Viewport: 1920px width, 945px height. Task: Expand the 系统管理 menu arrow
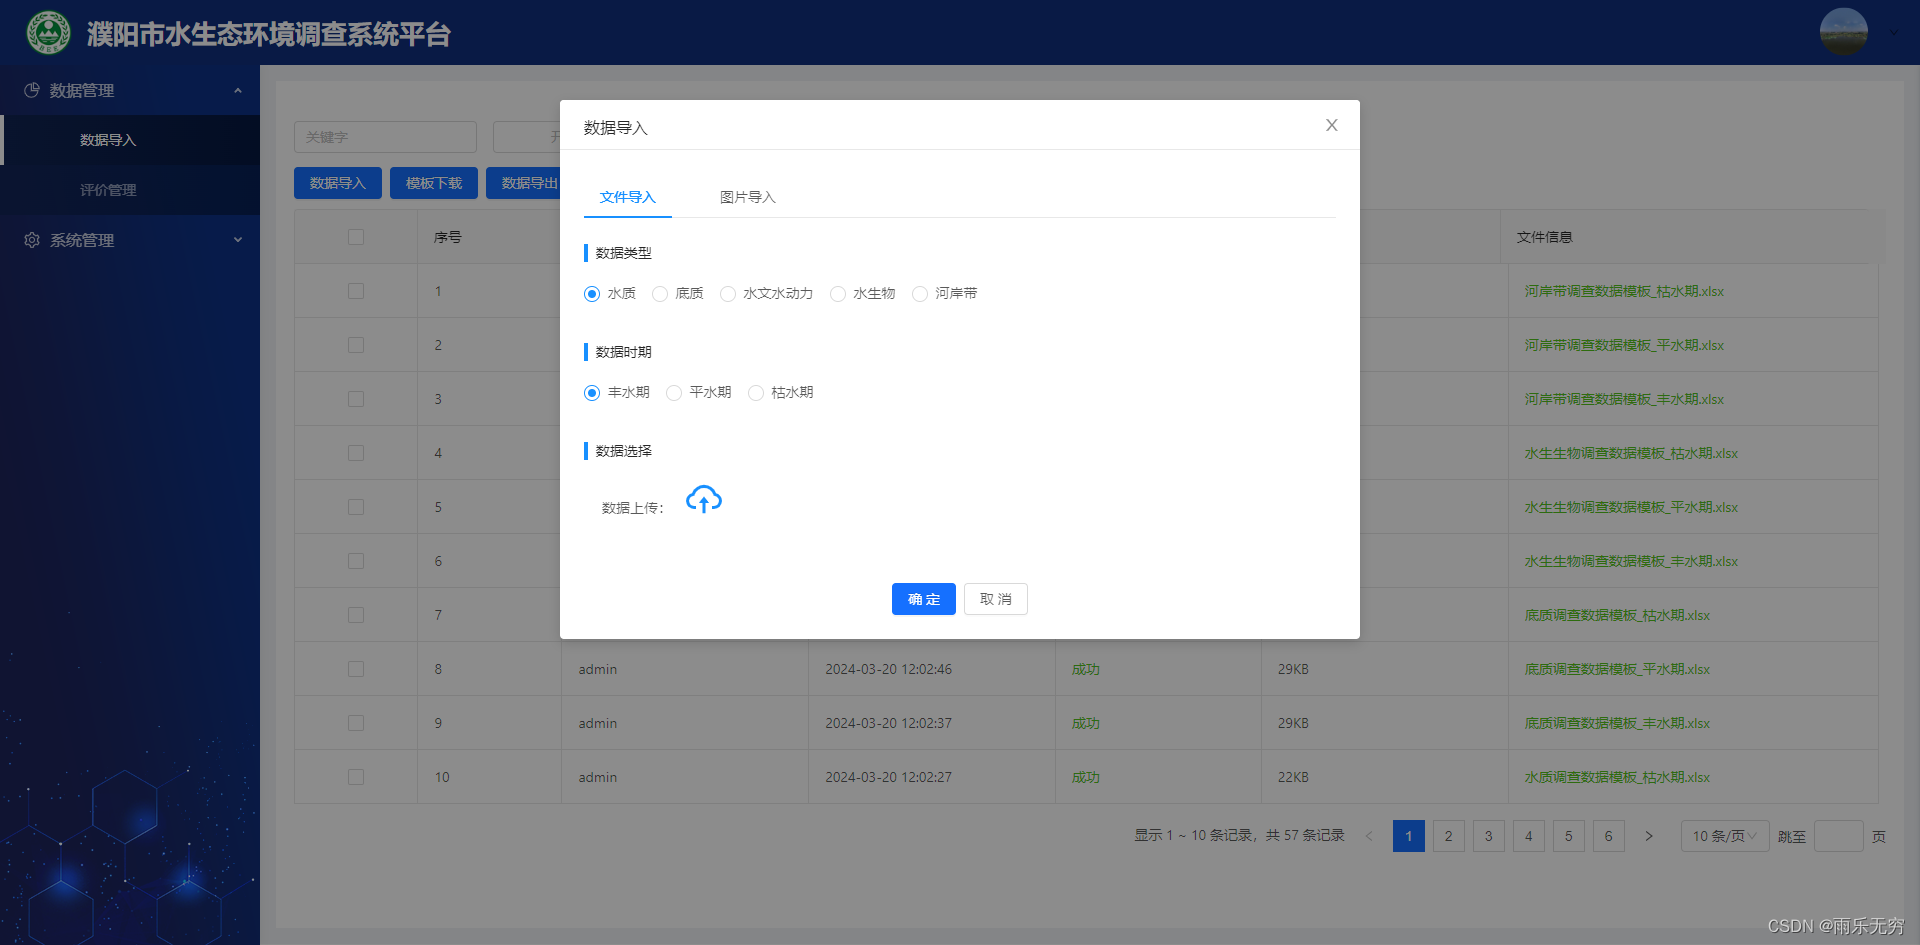pyautogui.click(x=238, y=240)
